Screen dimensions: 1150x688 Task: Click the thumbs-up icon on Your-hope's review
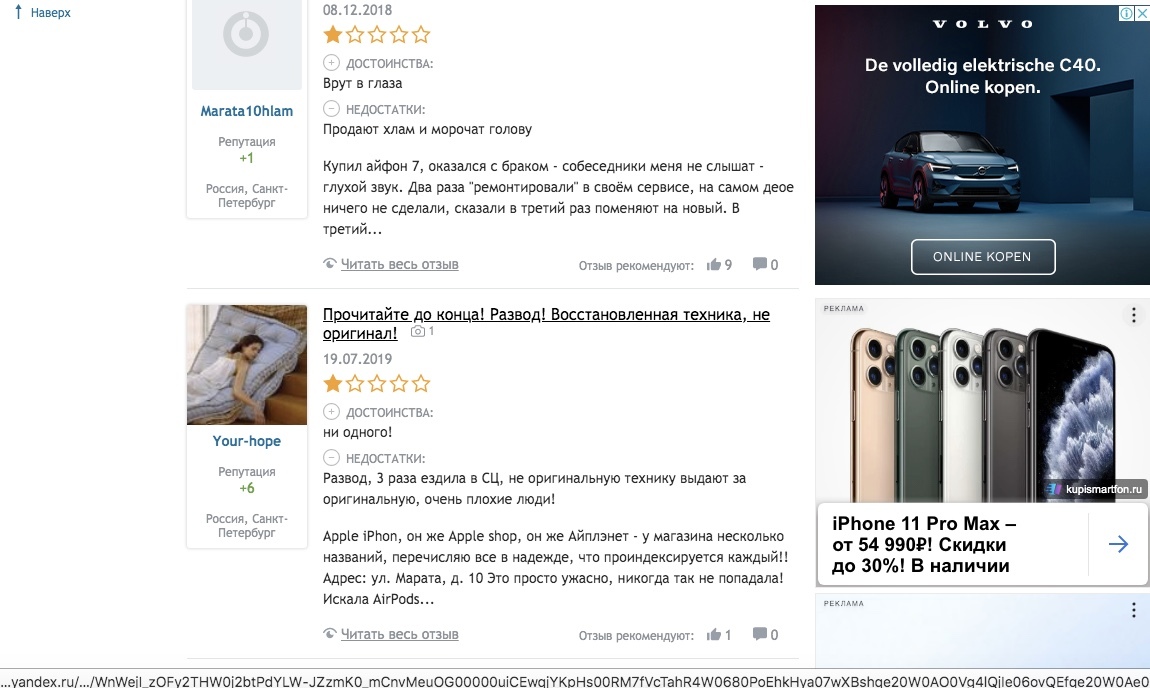714,634
